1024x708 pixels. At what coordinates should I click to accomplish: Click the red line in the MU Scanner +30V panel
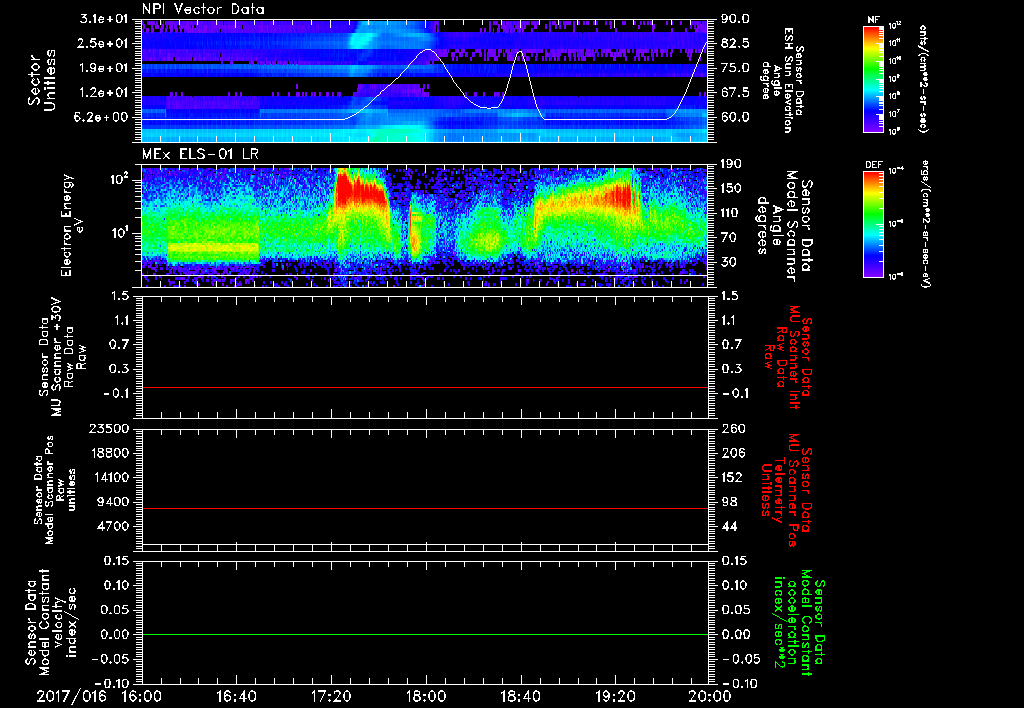point(425,387)
